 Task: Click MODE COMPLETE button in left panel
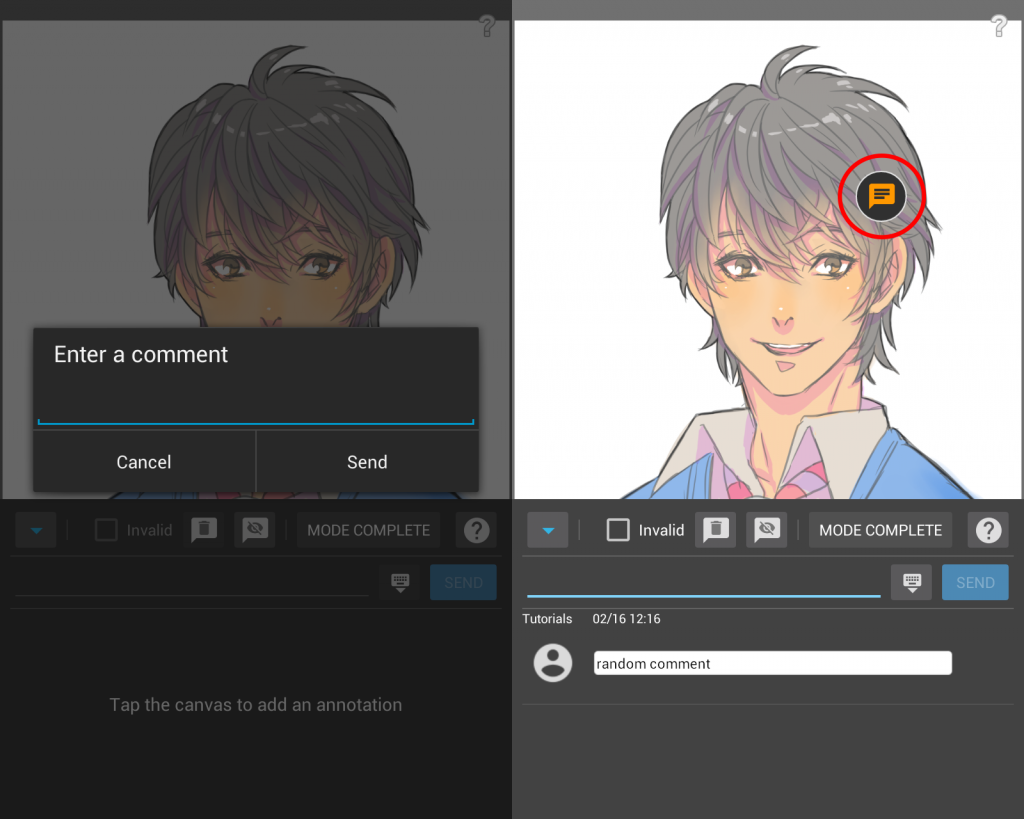[368, 530]
